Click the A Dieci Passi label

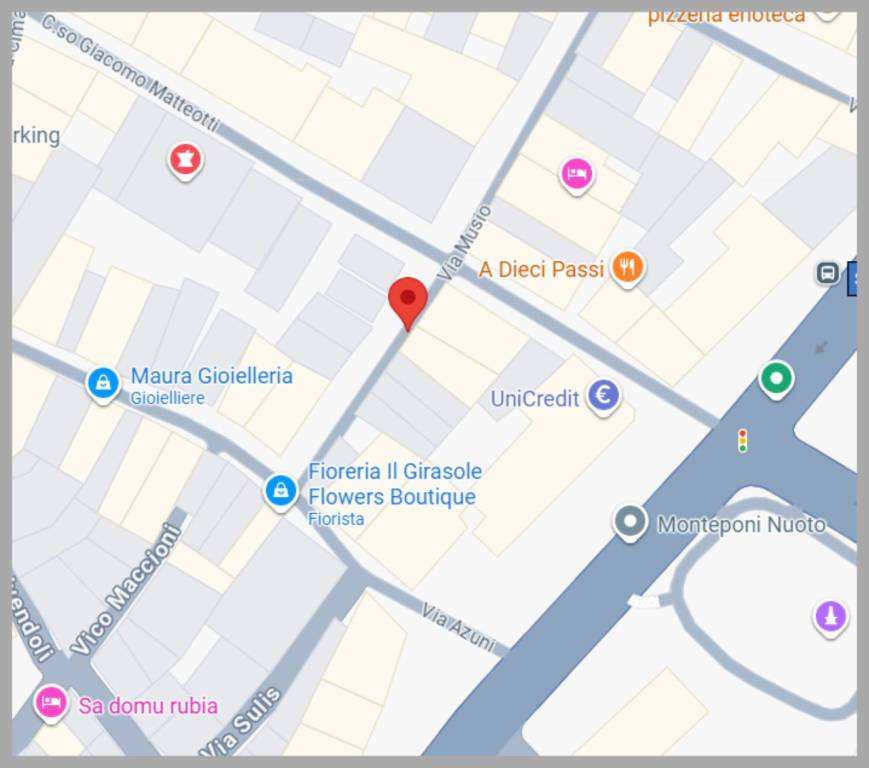pyautogui.click(x=541, y=270)
